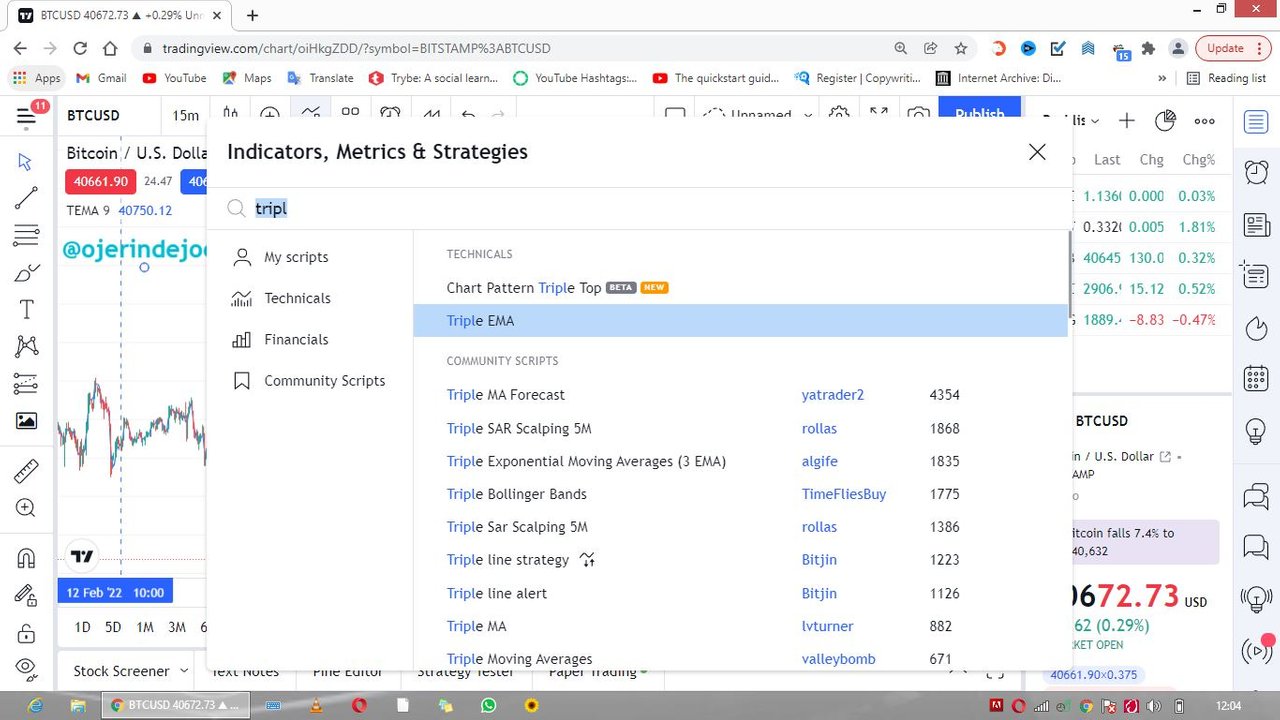This screenshot has width=1280, height=720.
Task: Open author Bitjin link for Triple line alert
Action: click(819, 593)
